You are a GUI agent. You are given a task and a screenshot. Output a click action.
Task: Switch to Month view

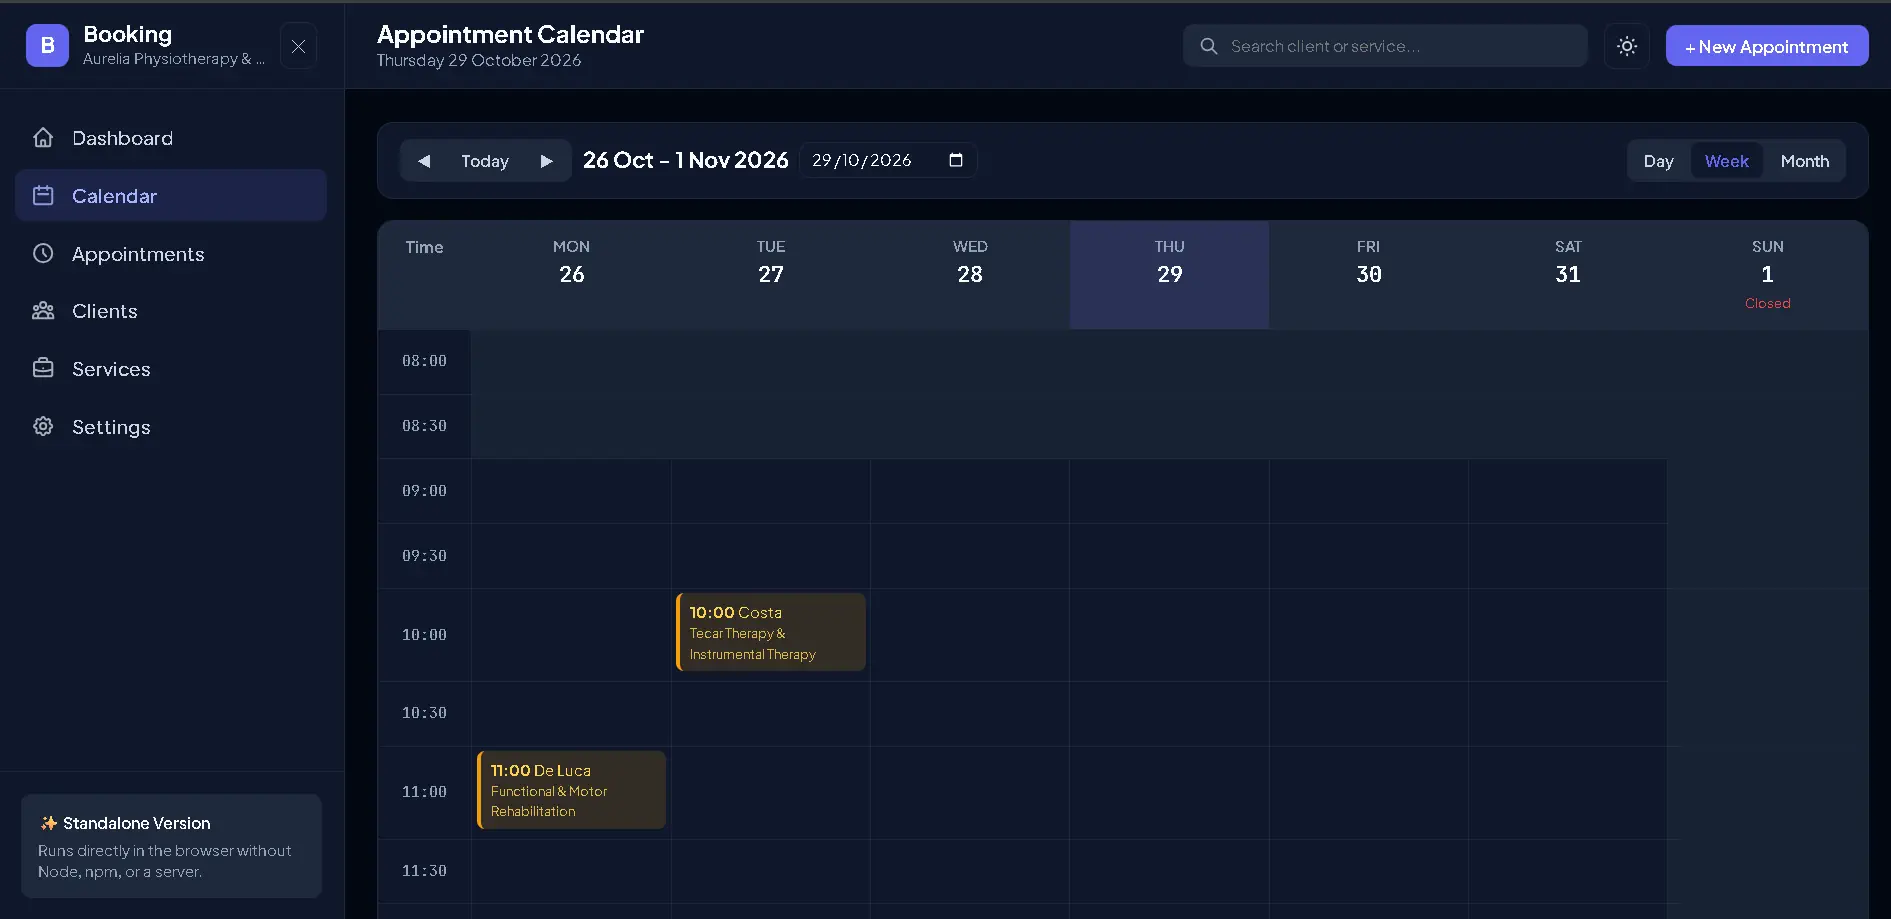click(x=1805, y=161)
